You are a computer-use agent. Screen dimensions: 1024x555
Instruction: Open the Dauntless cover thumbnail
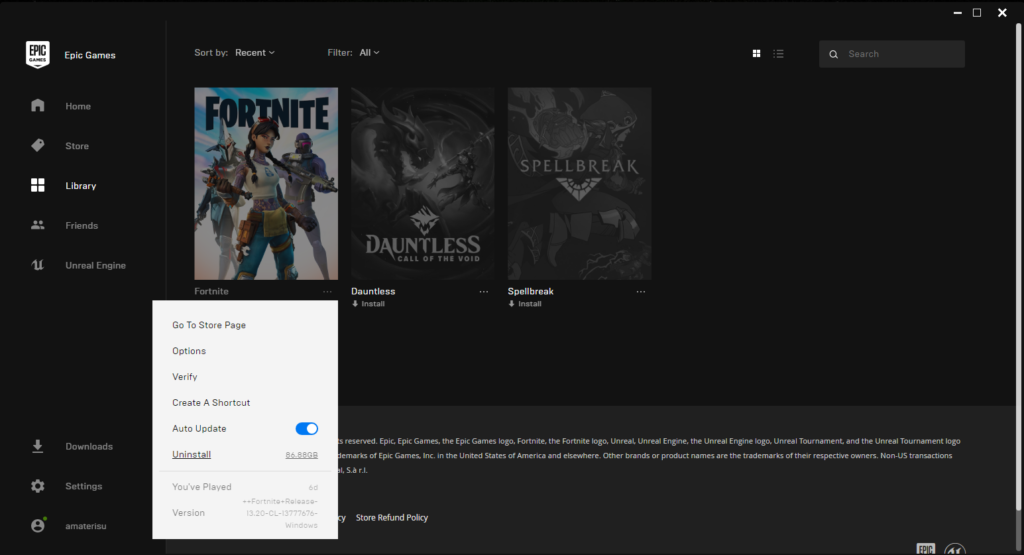pyautogui.click(x=423, y=183)
